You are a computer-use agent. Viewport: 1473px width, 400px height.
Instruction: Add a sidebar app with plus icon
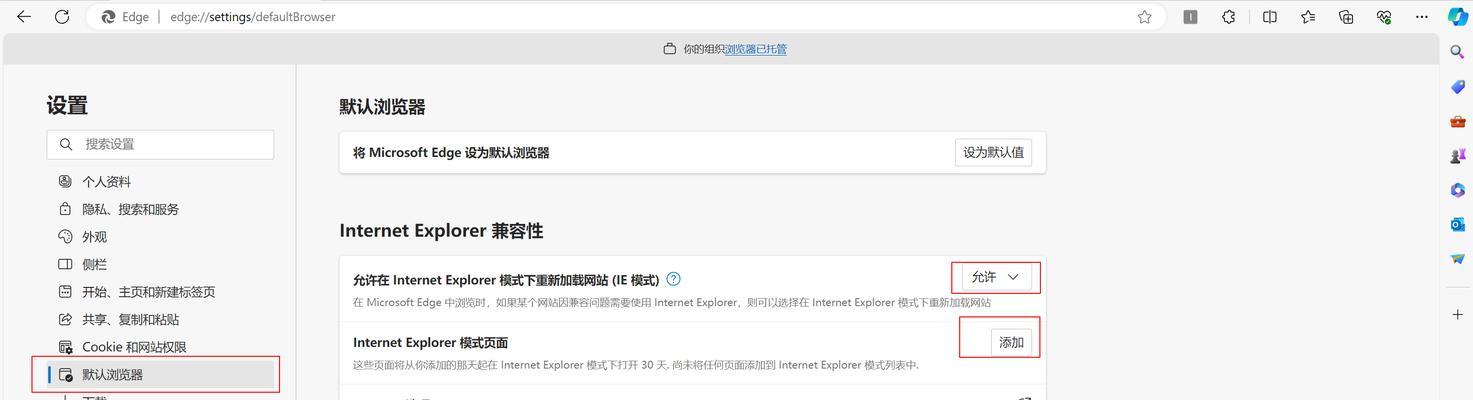pyautogui.click(x=1458, y=314)
